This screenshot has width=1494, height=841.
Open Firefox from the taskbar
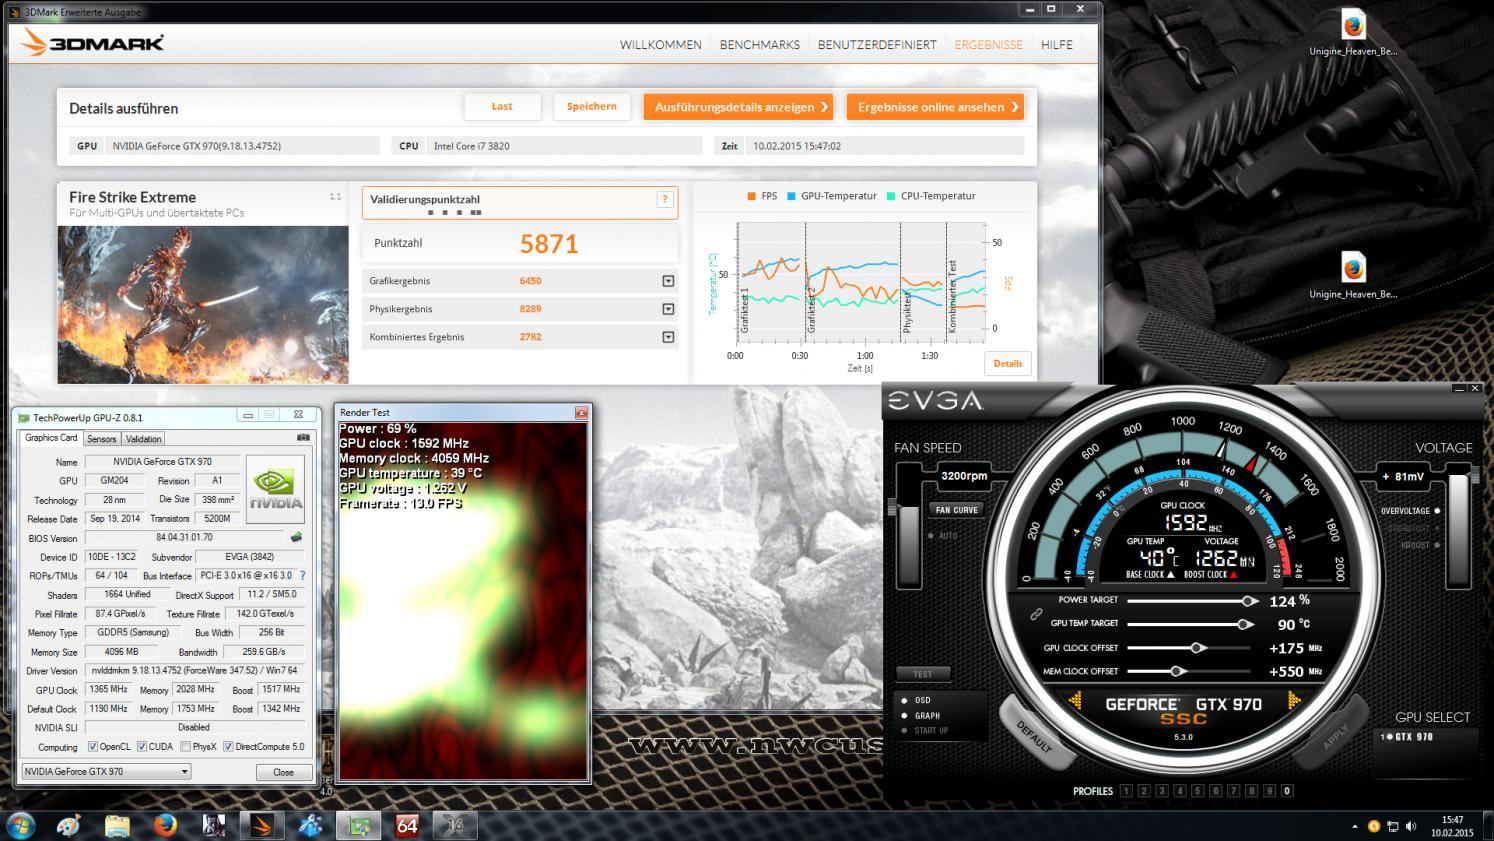(165, 825)
